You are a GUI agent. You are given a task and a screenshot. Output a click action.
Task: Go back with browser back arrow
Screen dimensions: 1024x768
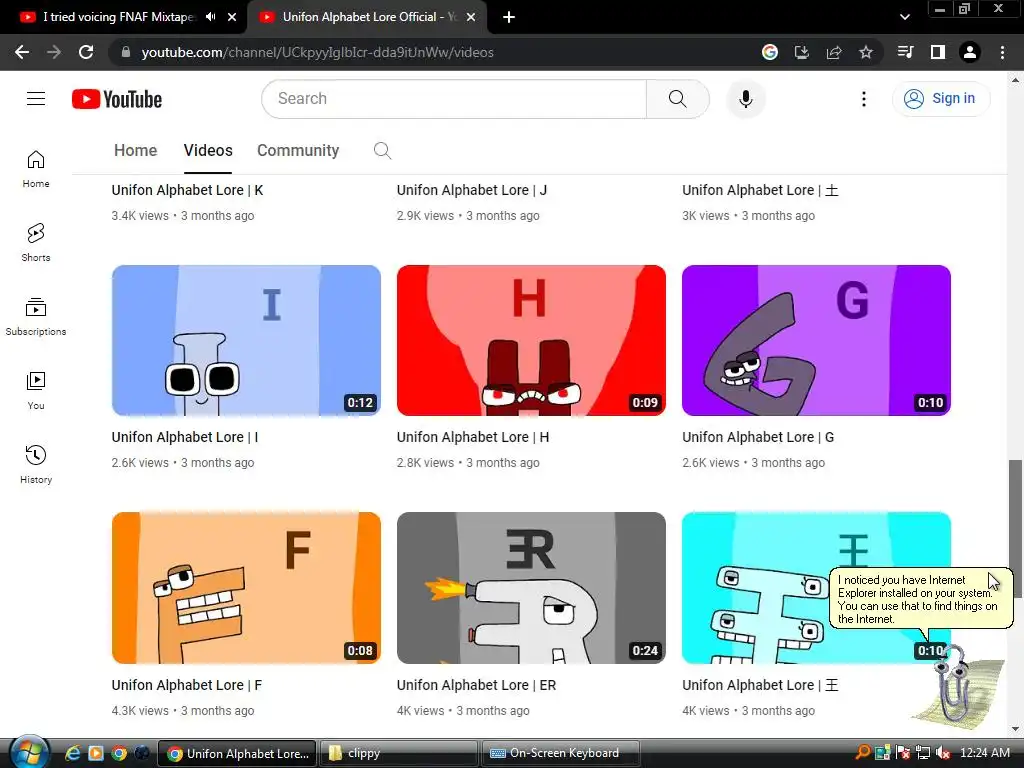point(22,52)
